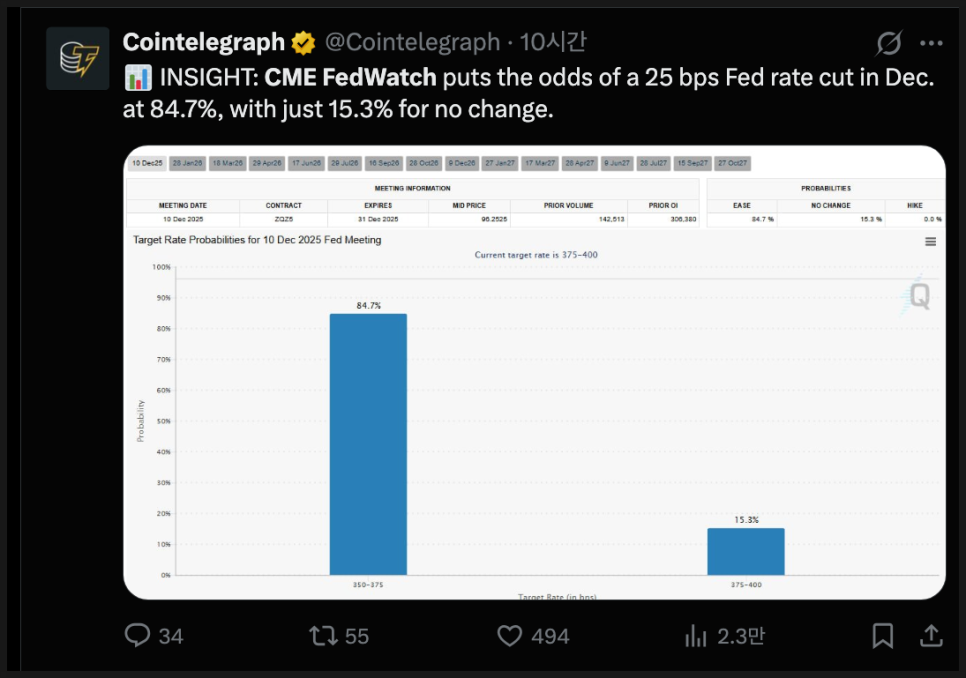Click the Cointelegraph profile avatar
Screen dimensions: 966x678
pyautogui.click(x=78, y=59)
